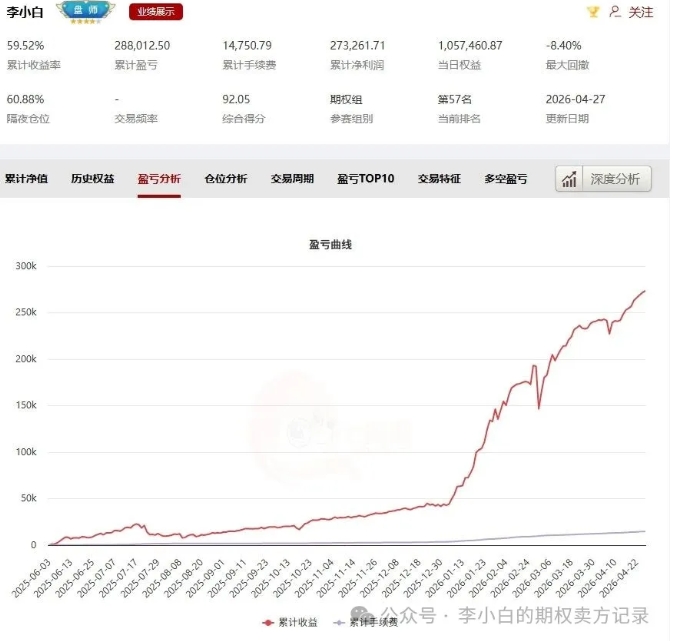
Task: Click the 100k y-axis label
Action: (x=26, y=452)
